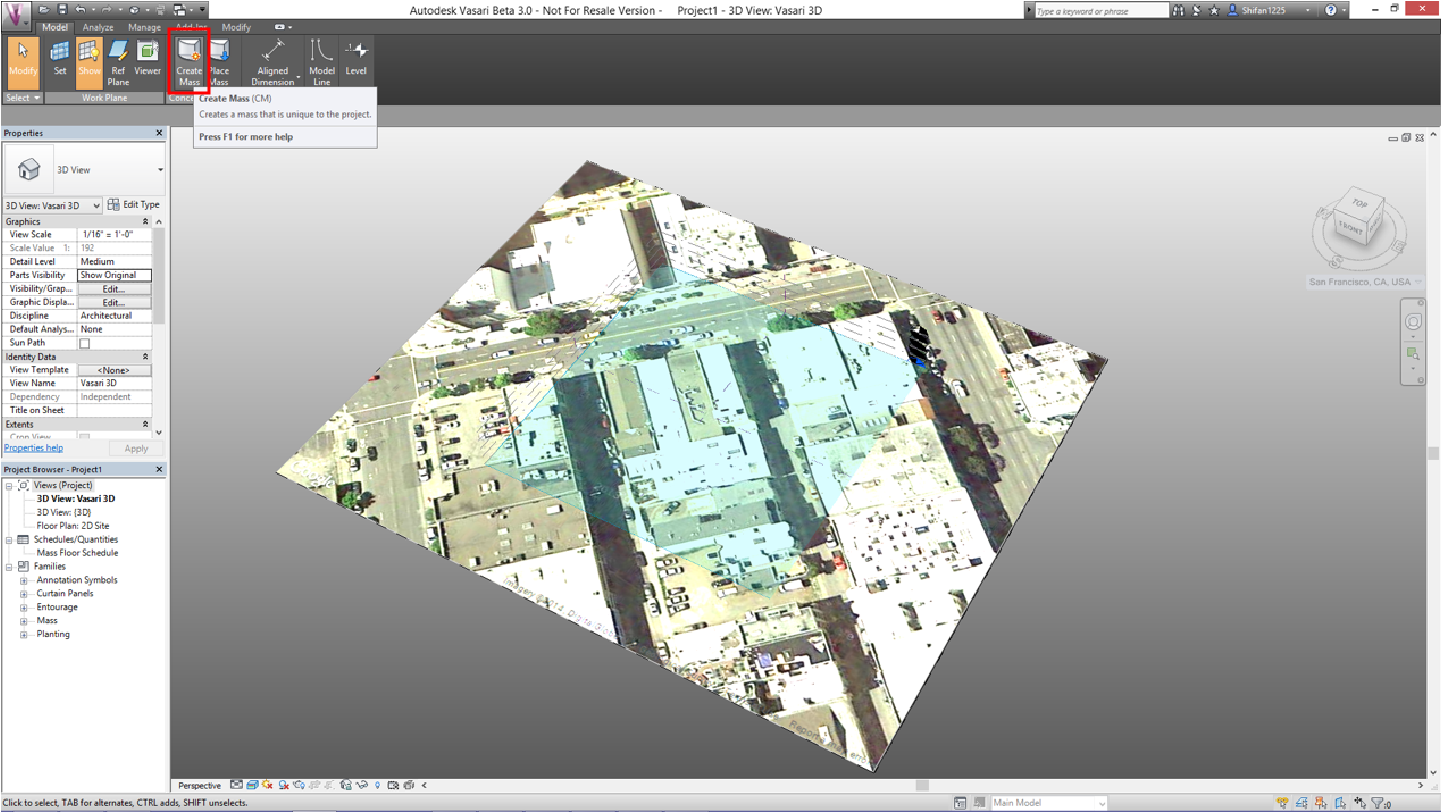Open the 3D View type selector dropdown

[x=160, y=170]
